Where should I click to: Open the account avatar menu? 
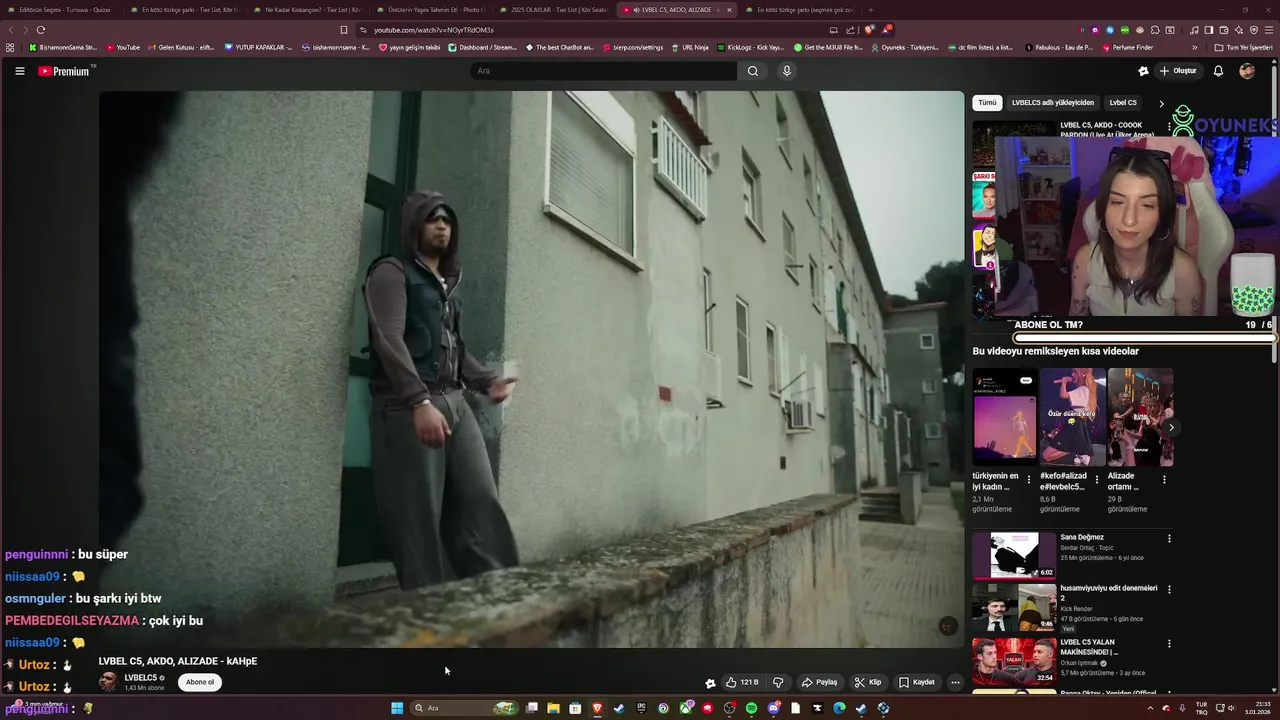pyautogui.click(x=1247, y=71)
